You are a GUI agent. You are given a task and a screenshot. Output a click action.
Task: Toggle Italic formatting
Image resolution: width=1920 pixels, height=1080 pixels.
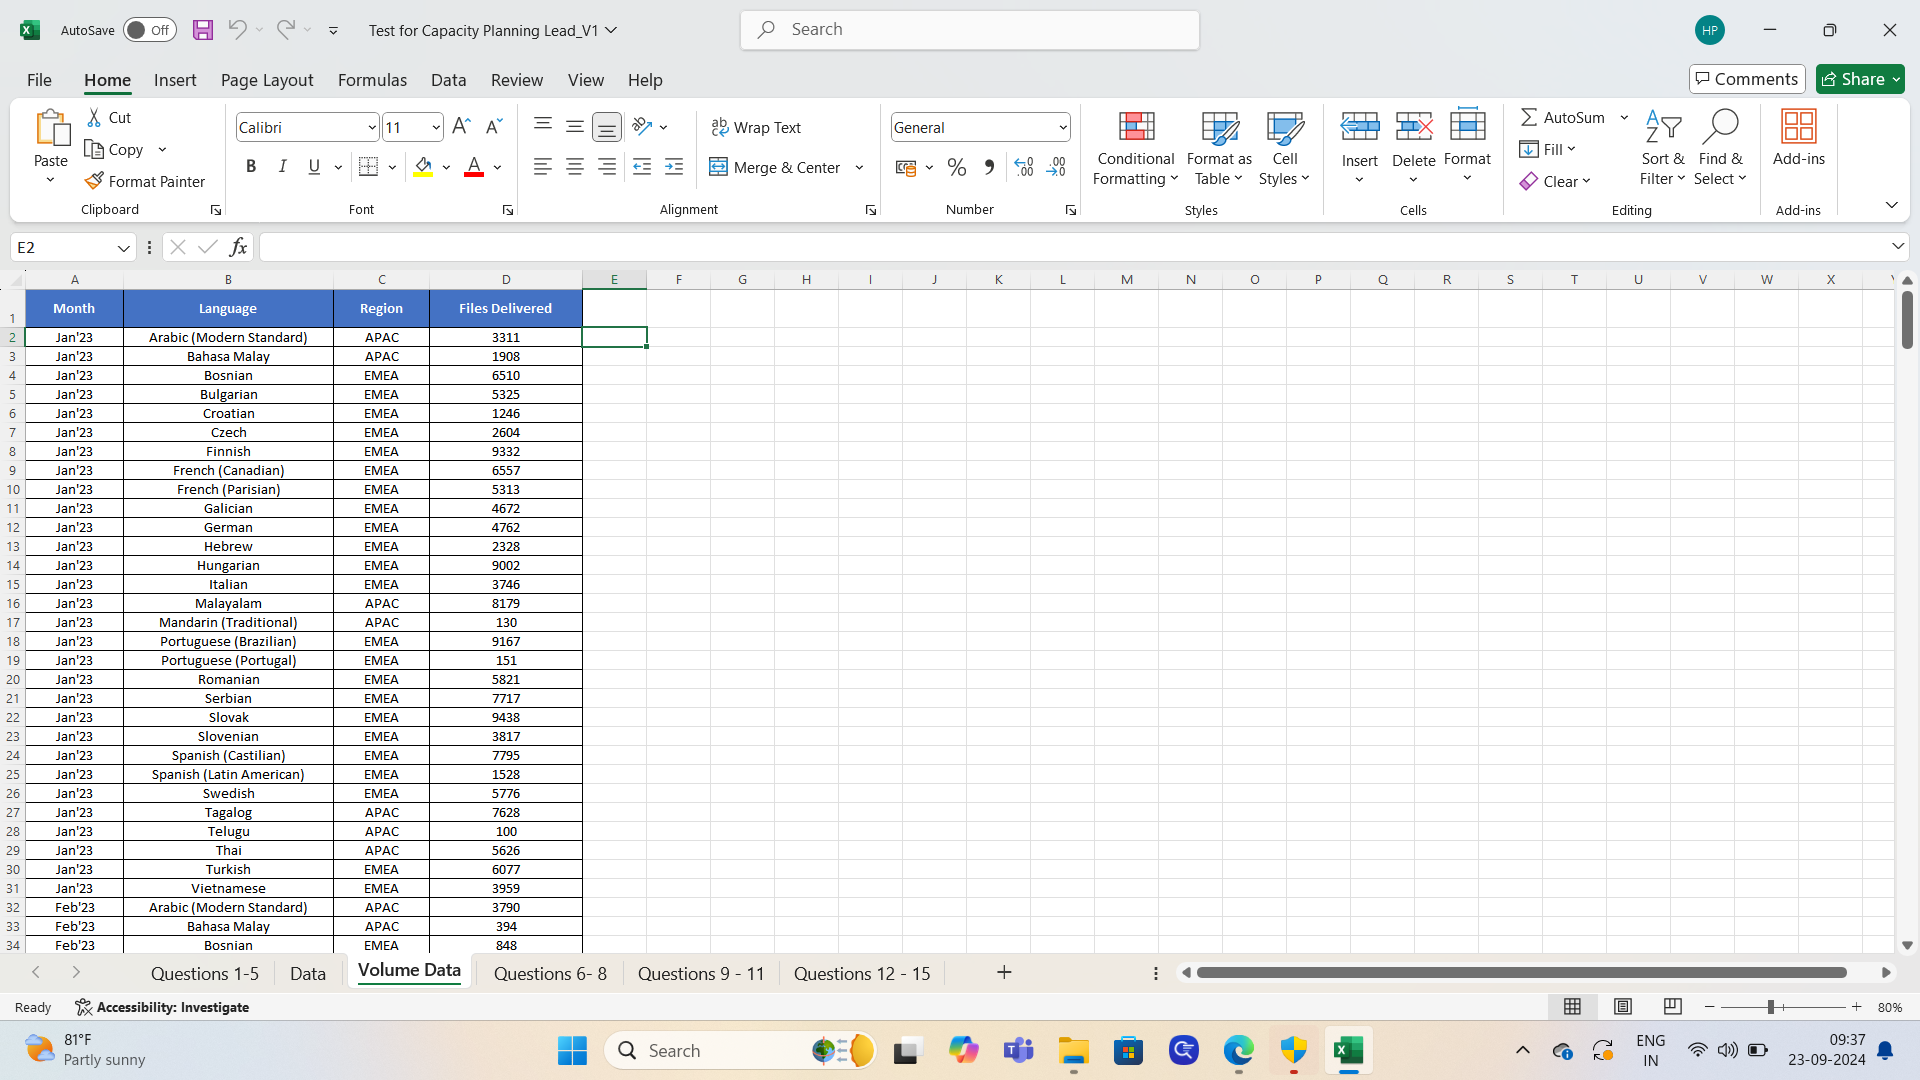tap(282, 166)
